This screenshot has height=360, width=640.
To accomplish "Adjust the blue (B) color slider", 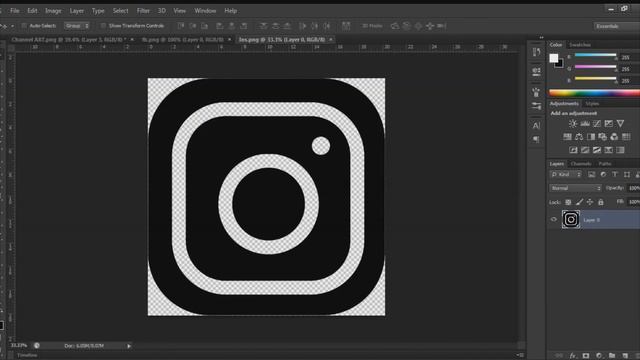I will pyautogui.click(x=596, y=79).
